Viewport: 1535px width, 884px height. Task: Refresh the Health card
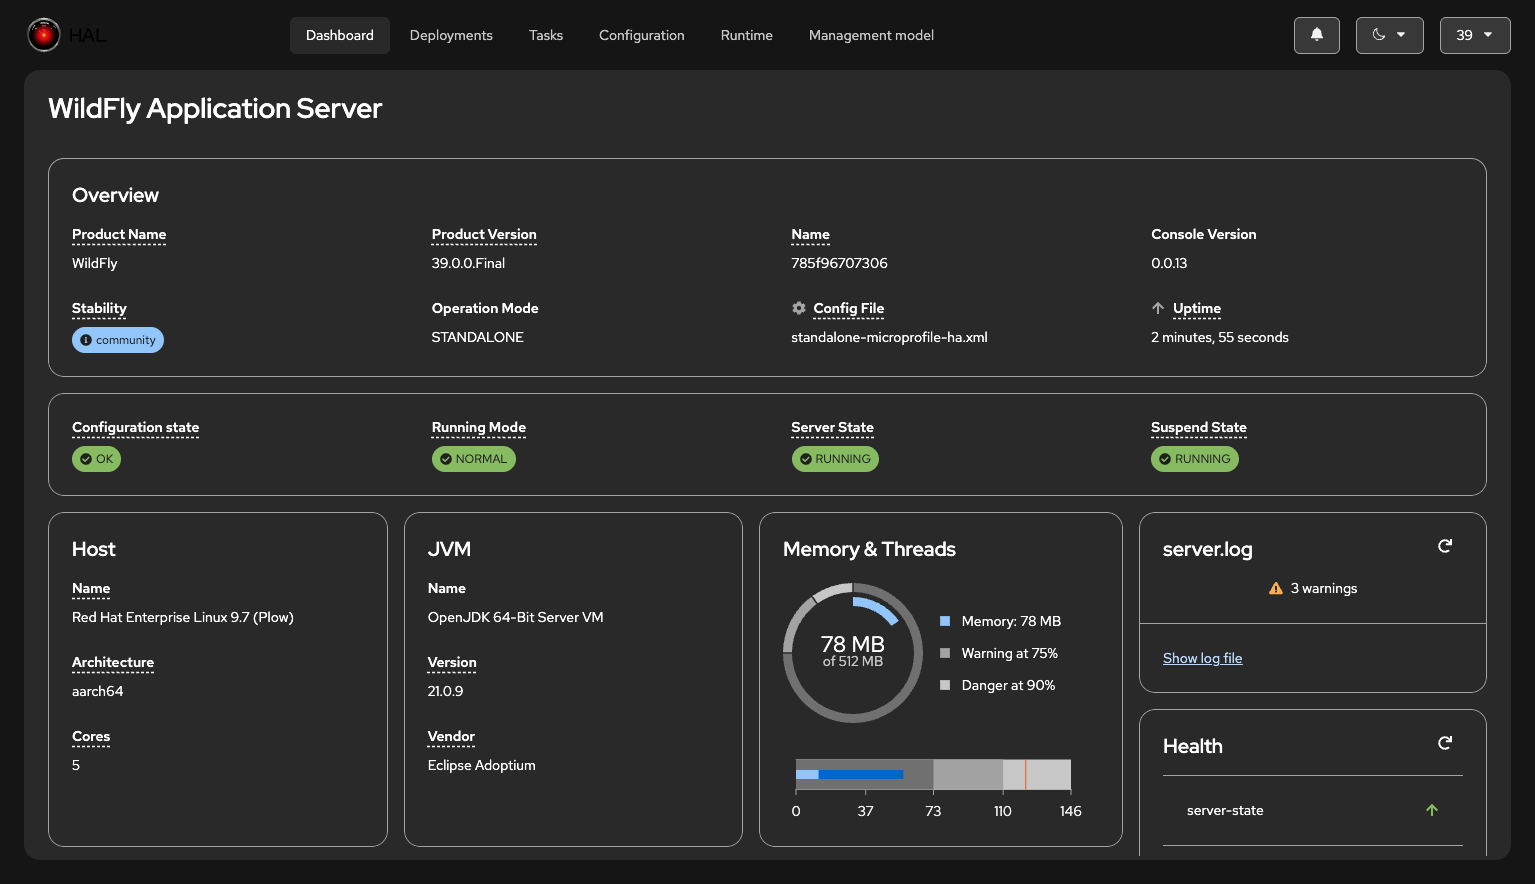click(1445, 743)
